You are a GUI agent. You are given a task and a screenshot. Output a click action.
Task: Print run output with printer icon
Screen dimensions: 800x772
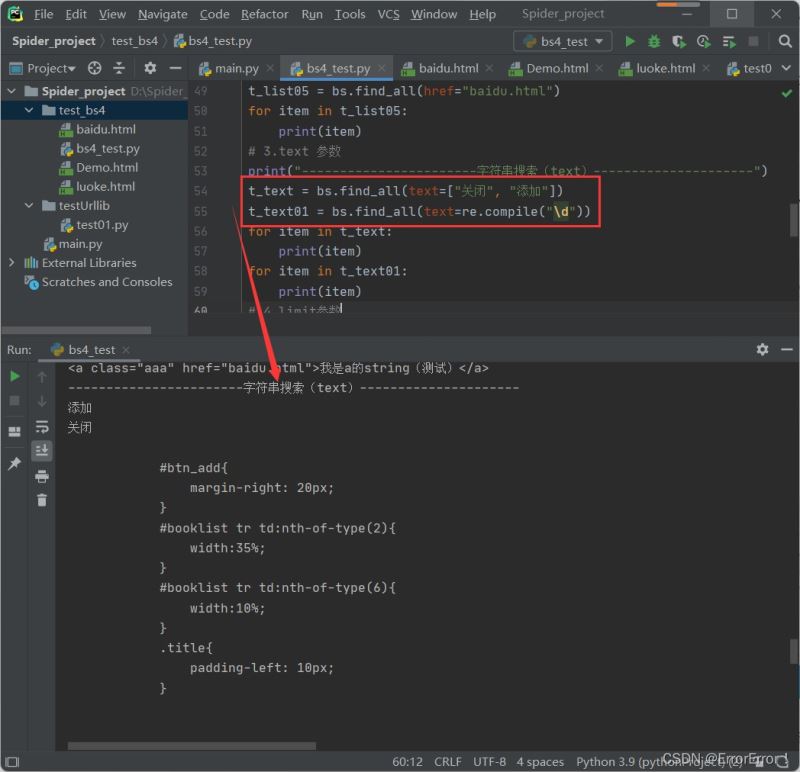42,476
